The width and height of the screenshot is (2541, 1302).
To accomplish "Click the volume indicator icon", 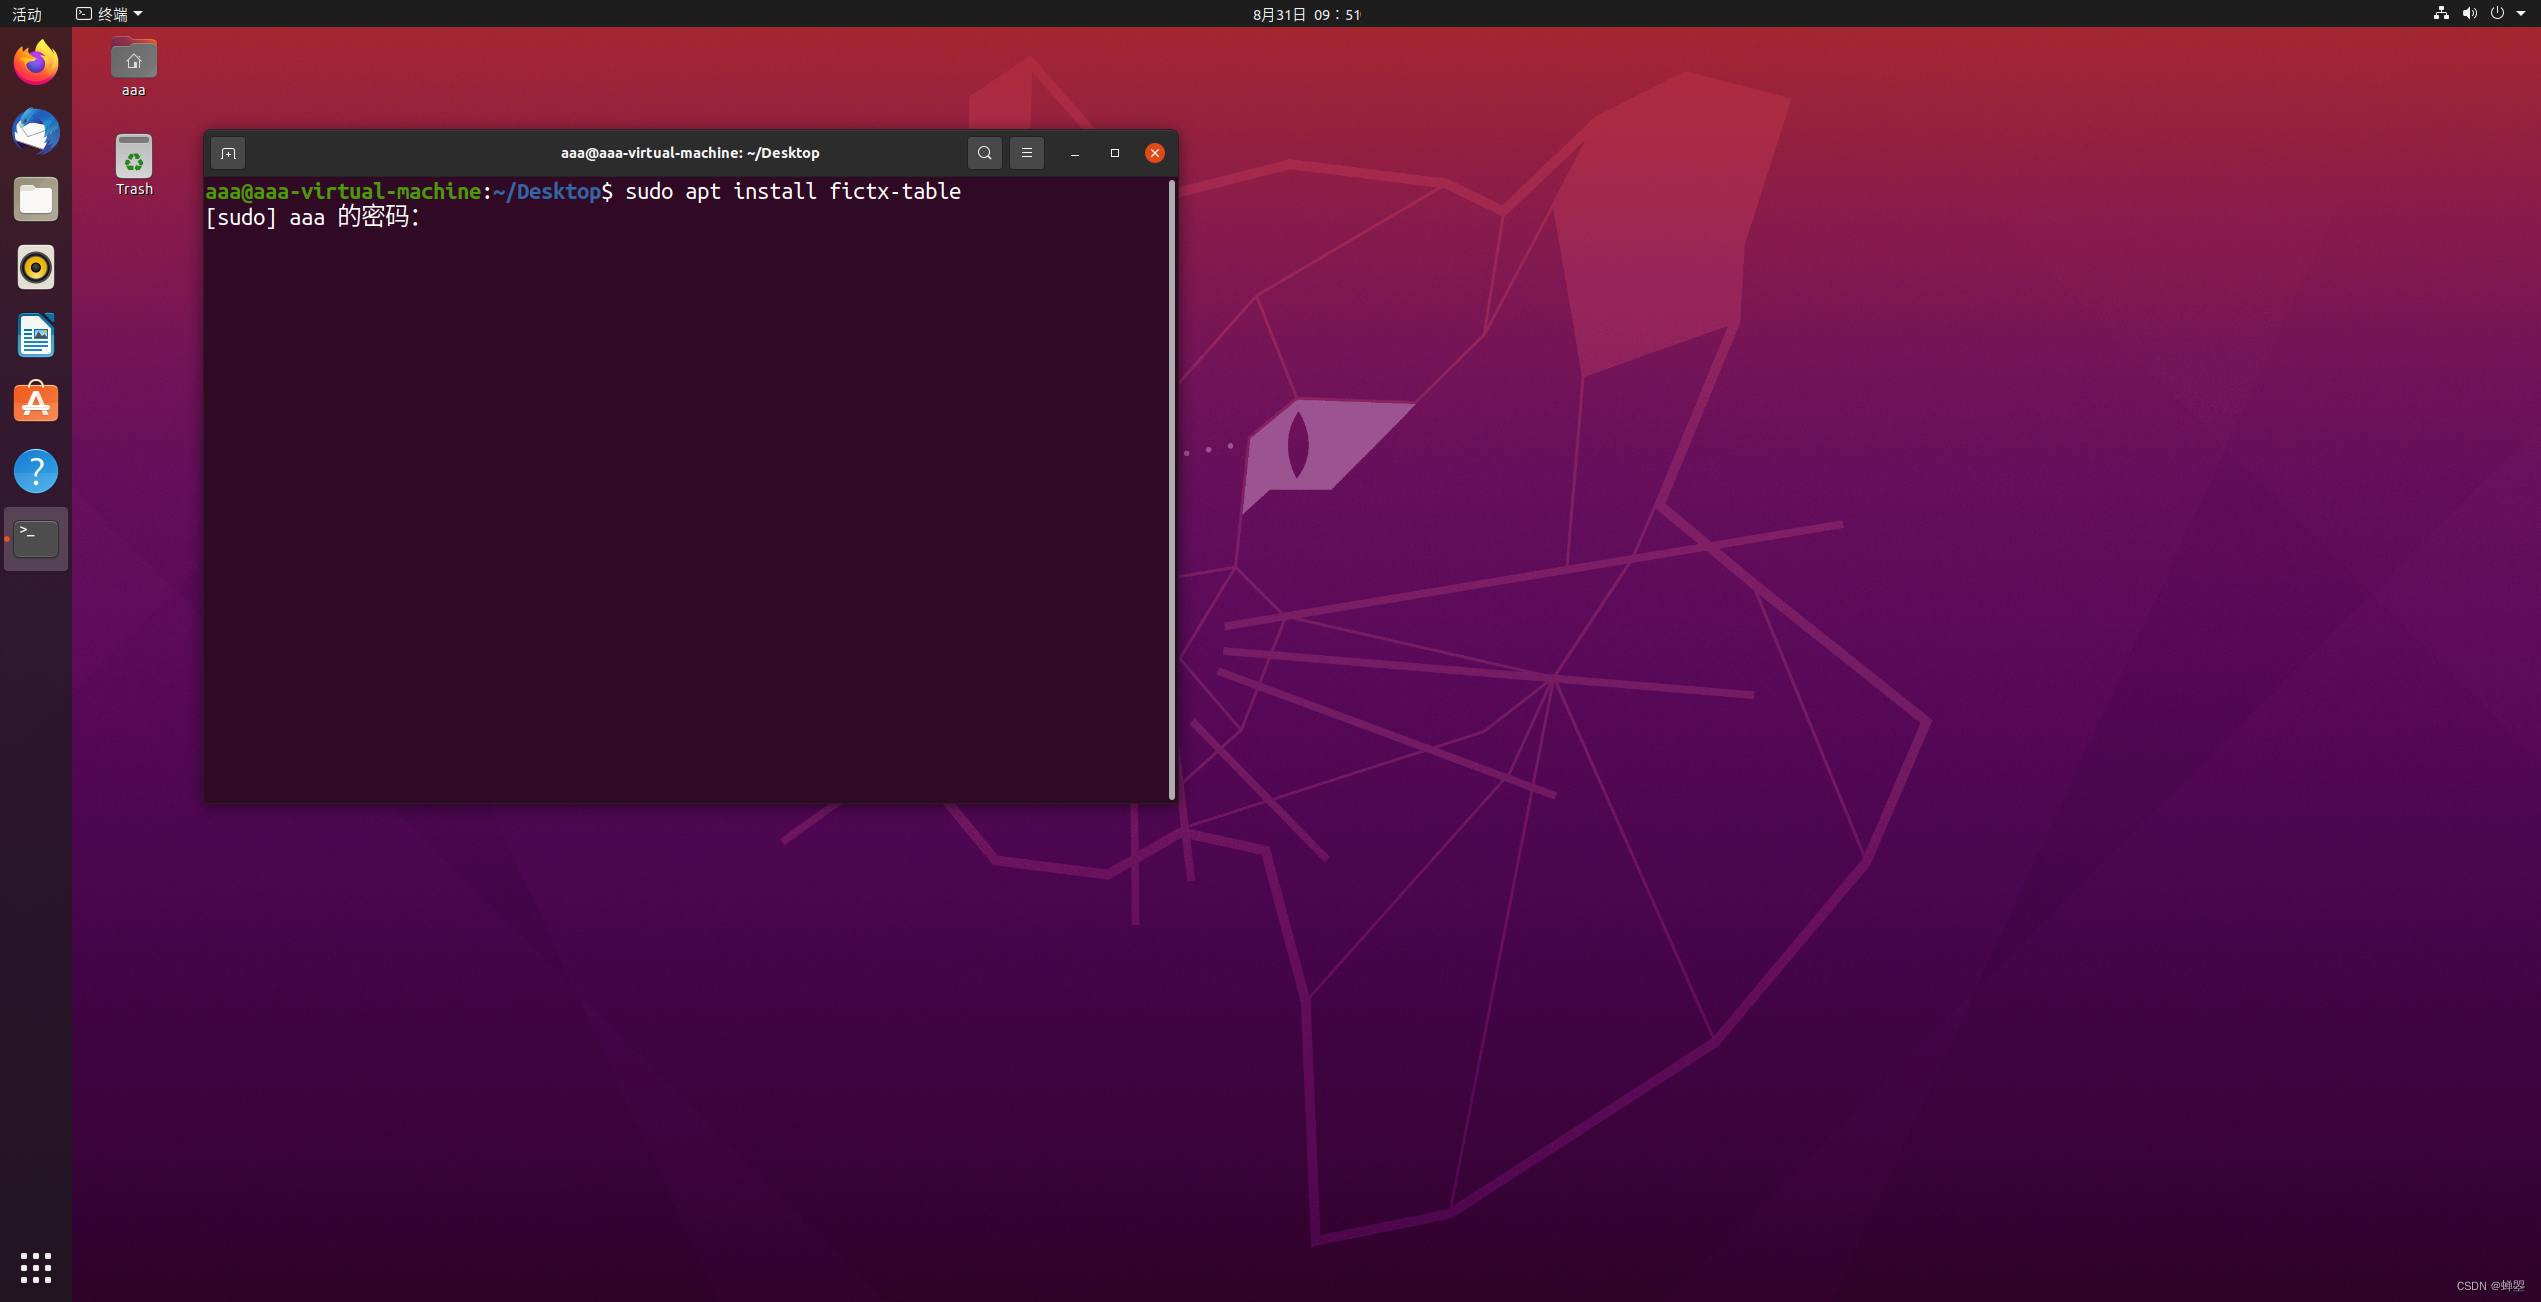I will point(2469,14).
